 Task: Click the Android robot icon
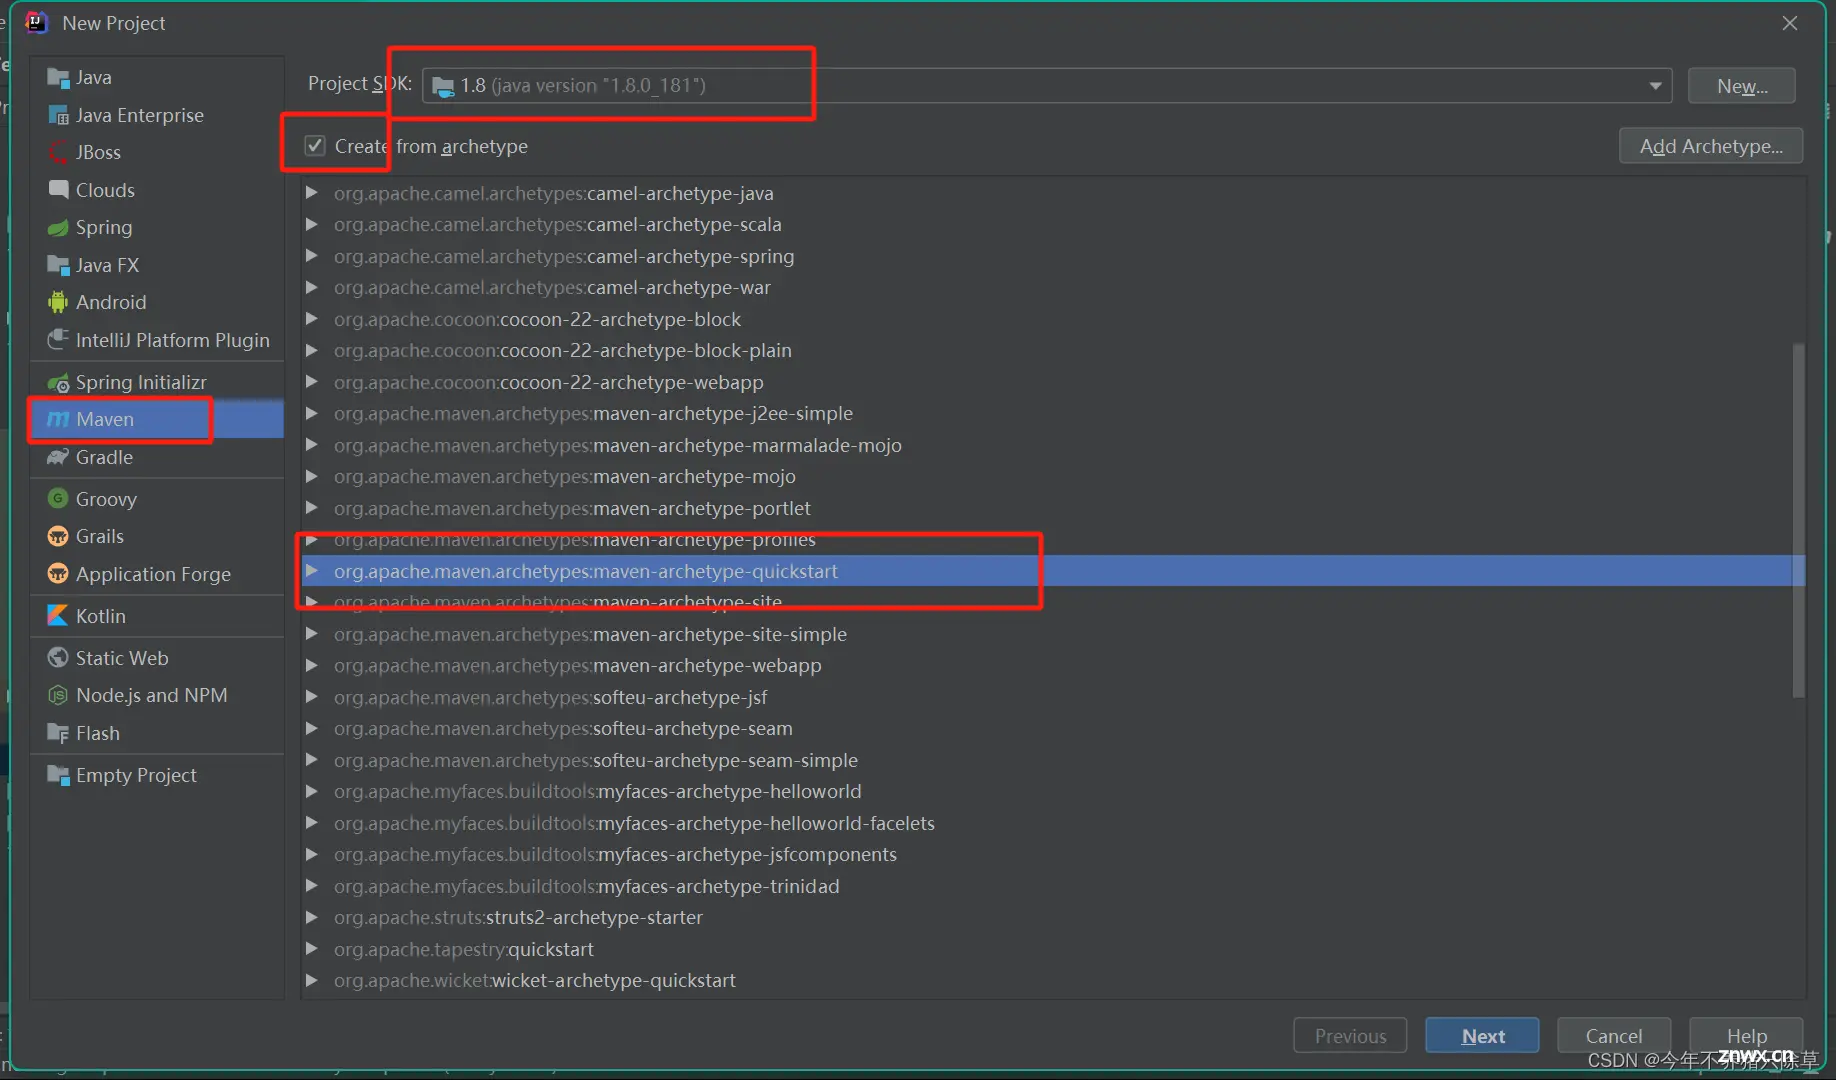click(58, 302)
